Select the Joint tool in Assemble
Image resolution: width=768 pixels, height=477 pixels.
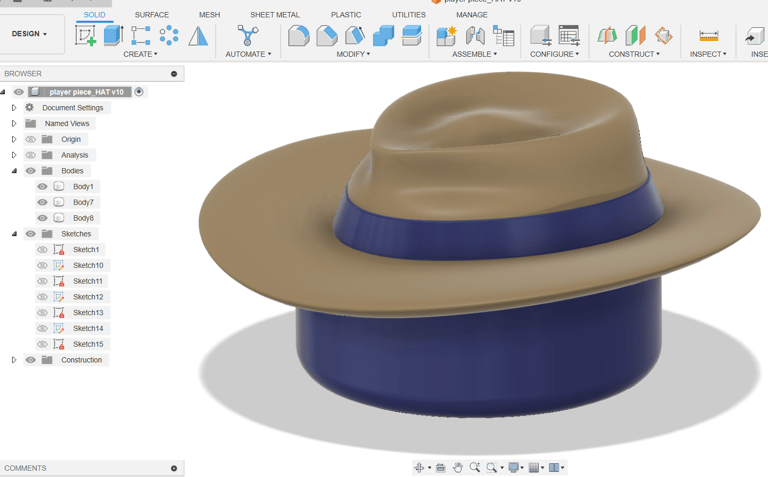475,36
